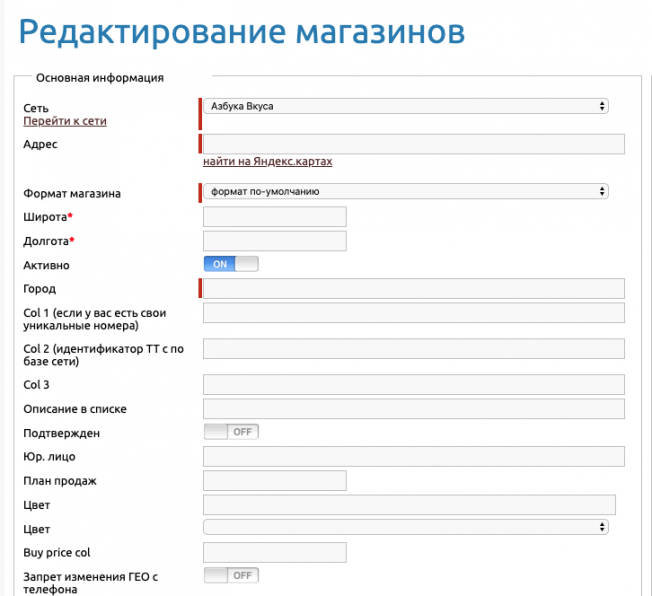Image resolution: width=652 pixels, height=596 pixels.
Task: Toggle the Активно switch off
Action: (231, 264)
